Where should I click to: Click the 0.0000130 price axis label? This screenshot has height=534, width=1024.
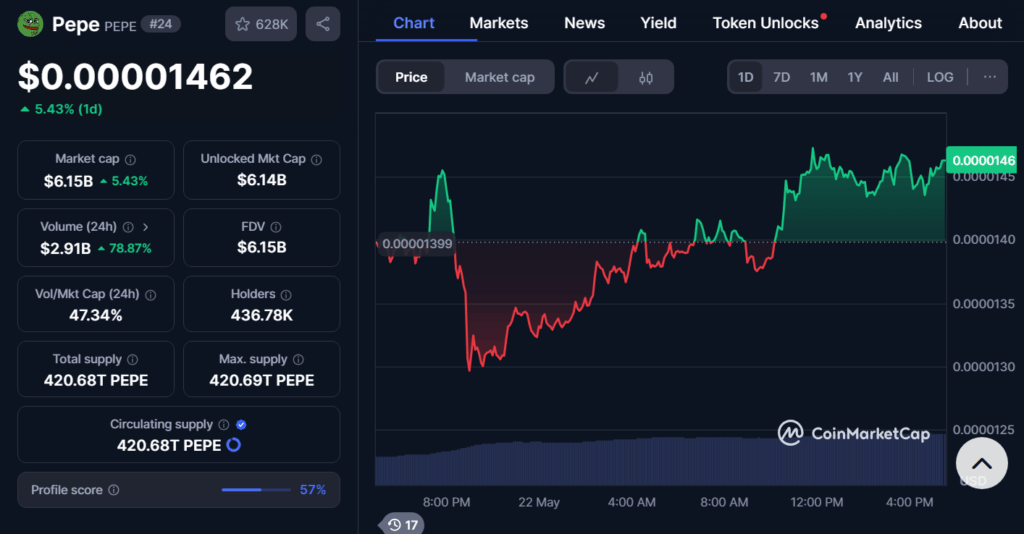[x=984, y=368]
